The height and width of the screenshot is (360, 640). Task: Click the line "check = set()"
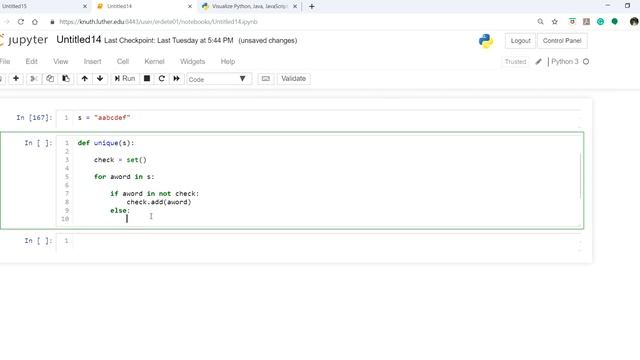[120, 160]
